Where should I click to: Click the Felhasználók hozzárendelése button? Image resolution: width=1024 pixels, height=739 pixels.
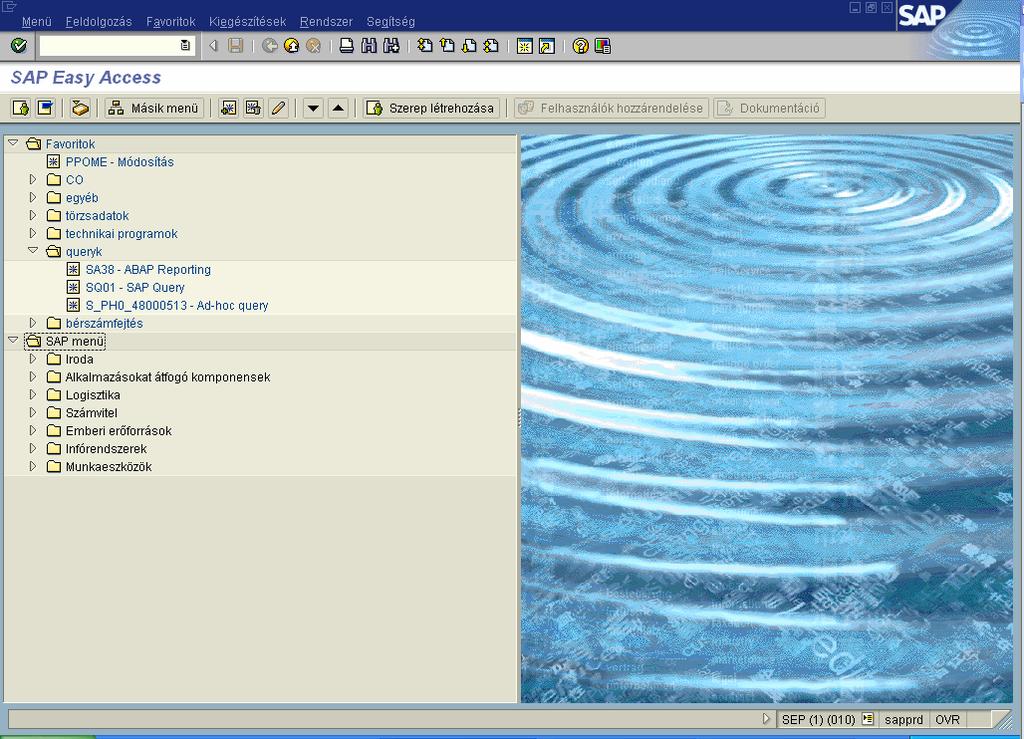tap(611, 108)
